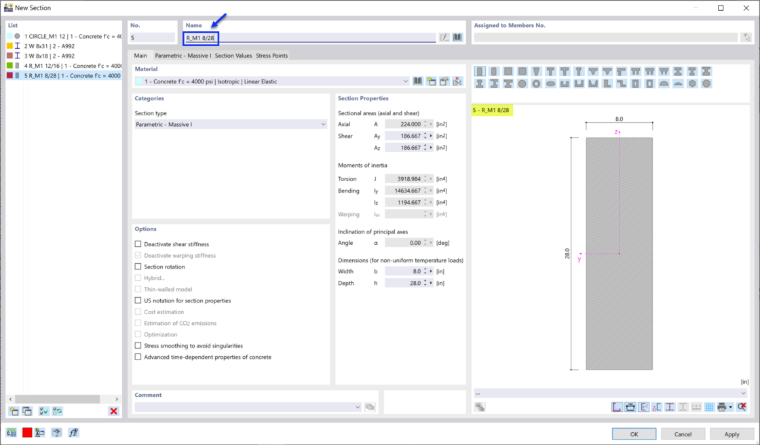Screen dimensions: 760x445
Task: Select the hexagon section shape
Action: click(x=693, y=84)
